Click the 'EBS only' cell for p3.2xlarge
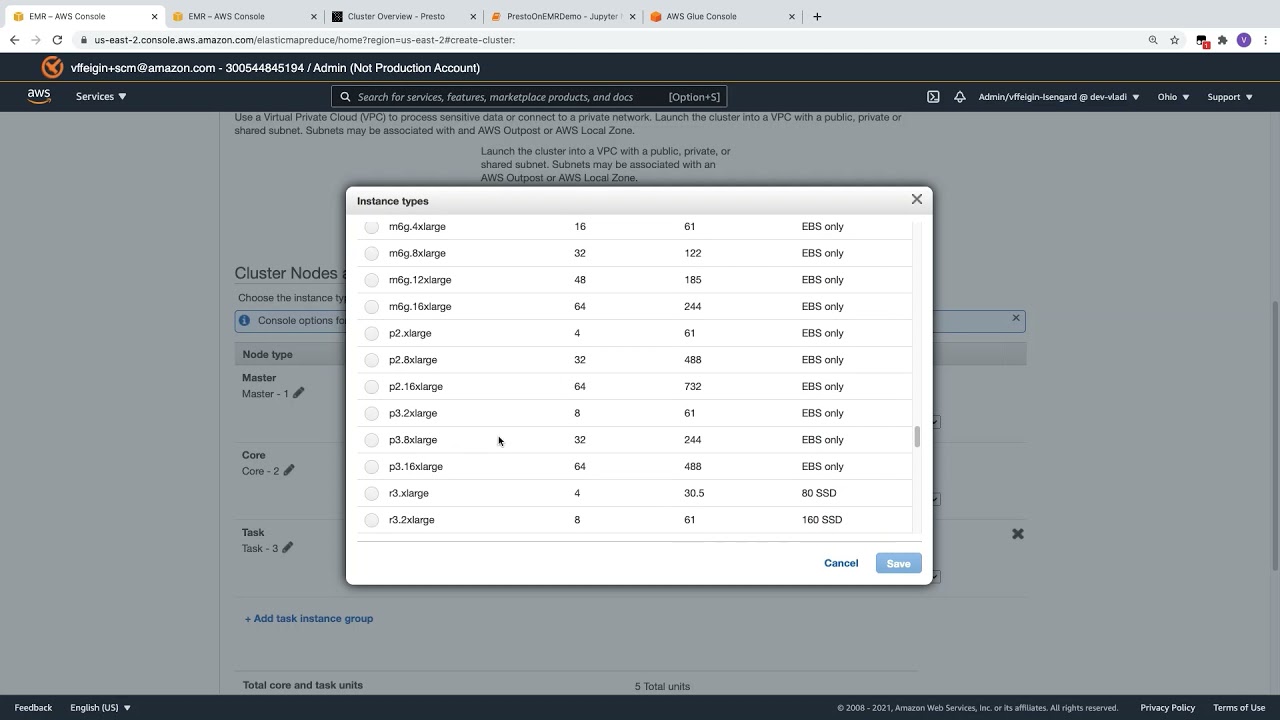 (x=823, y=413)
